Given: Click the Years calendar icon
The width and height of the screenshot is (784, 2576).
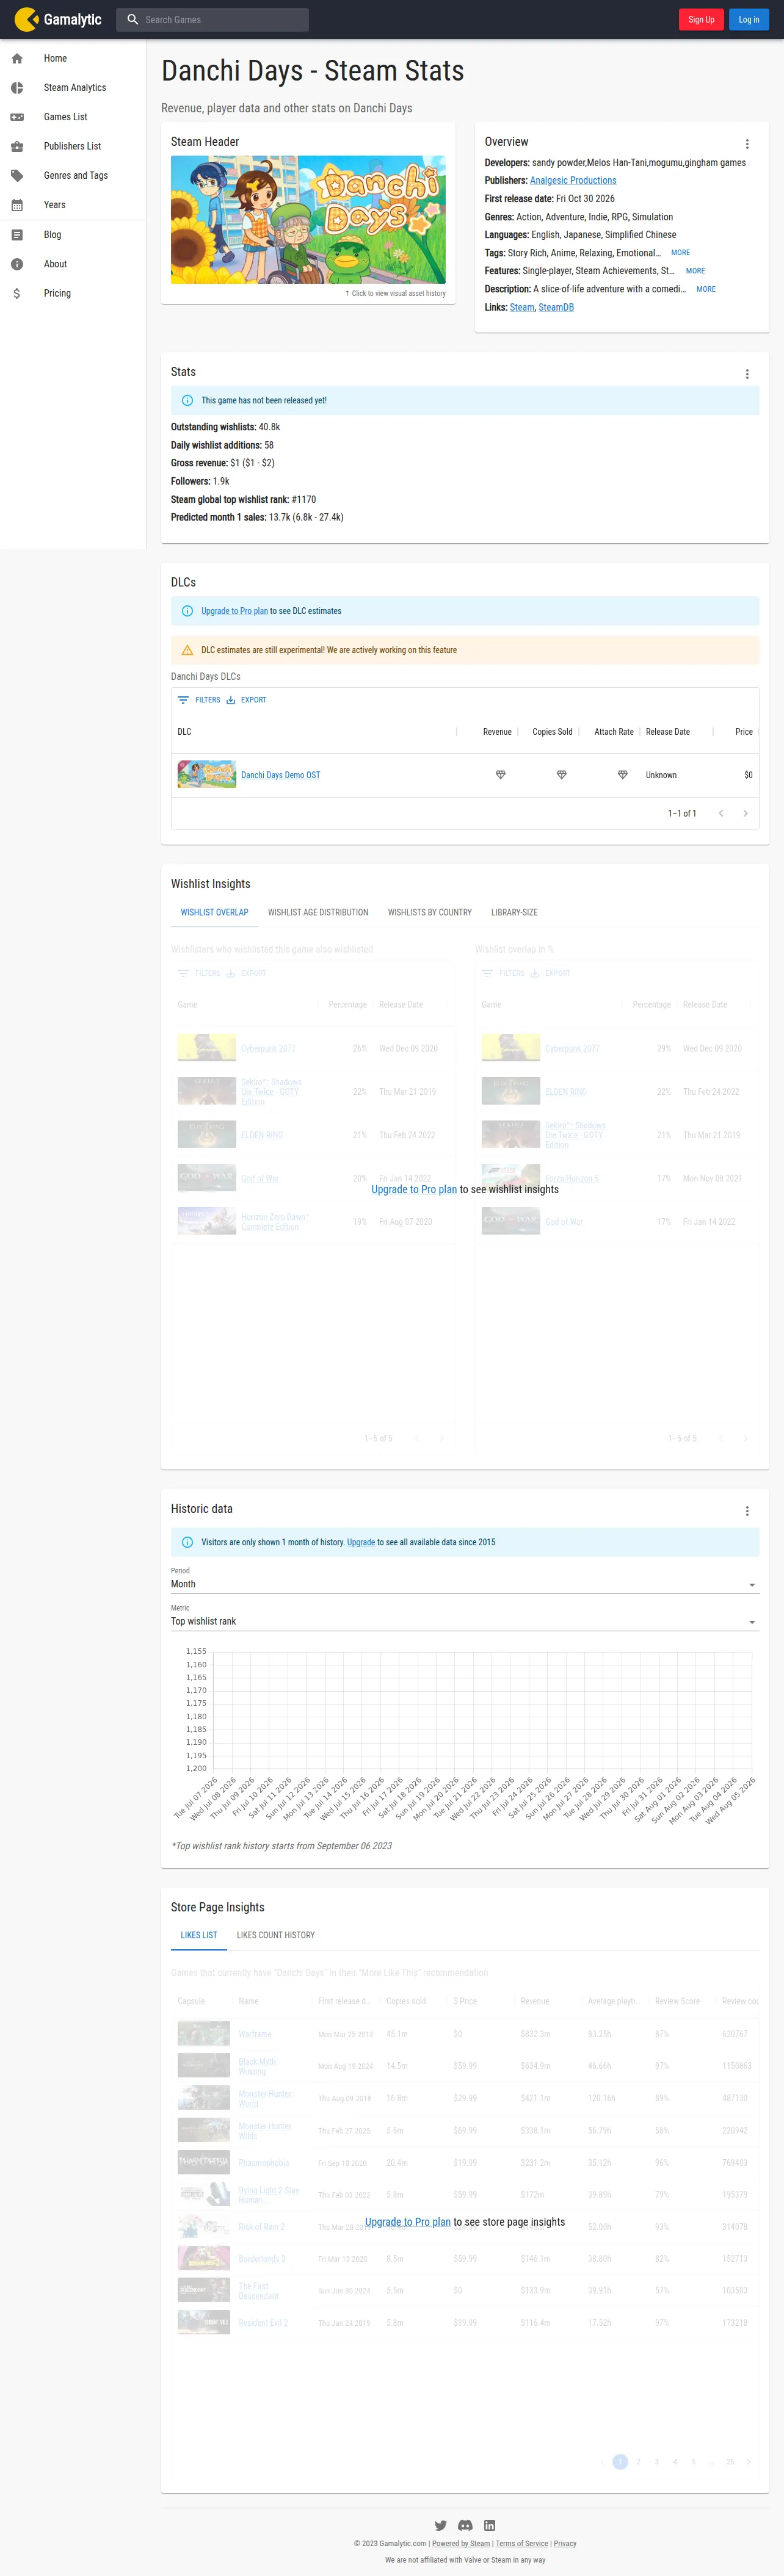Looking at the screenshot, I should coord(17,205).
